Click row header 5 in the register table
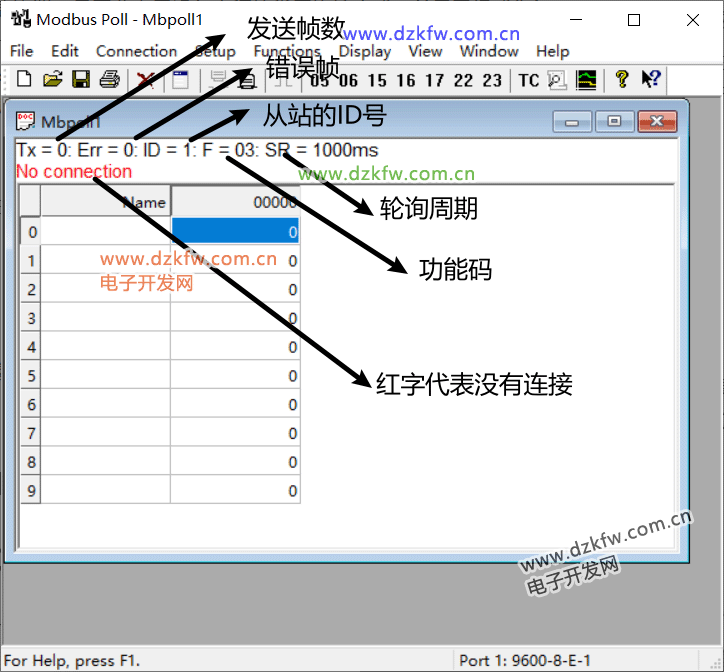This screenshot has height=672, width=724. tap(30, 376)
